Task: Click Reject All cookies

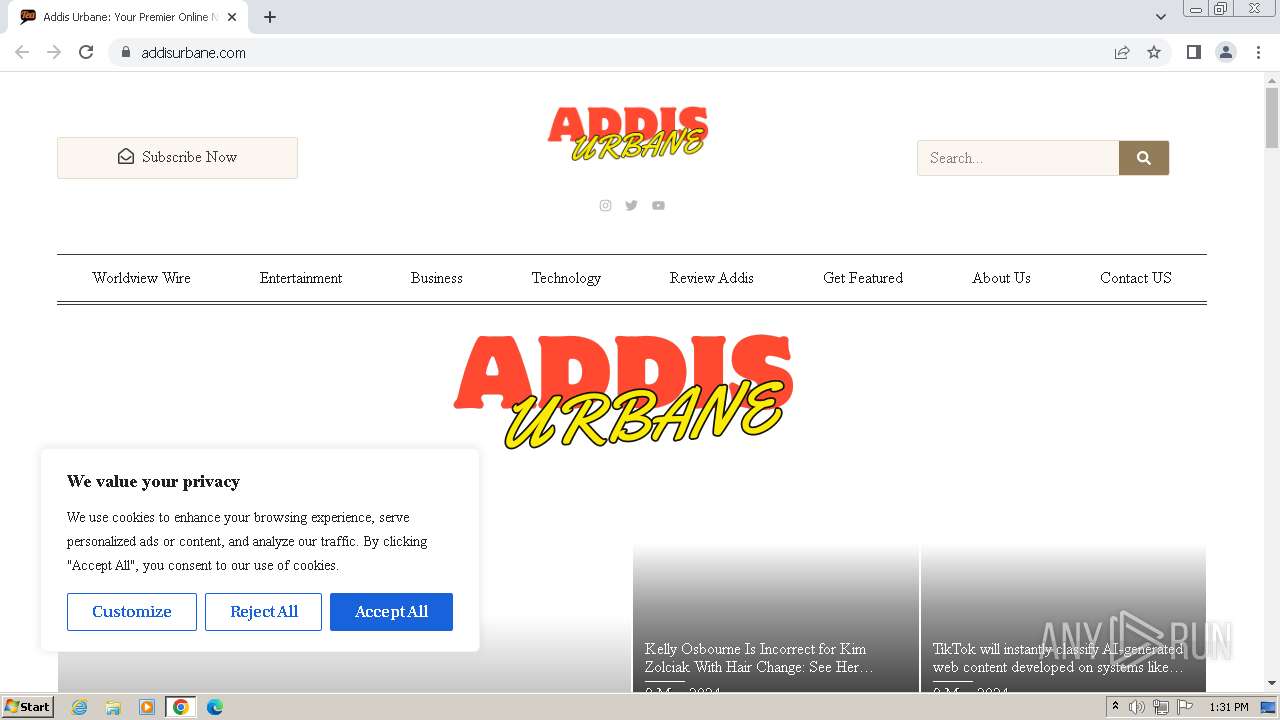Action: click(x=264, y=612)
